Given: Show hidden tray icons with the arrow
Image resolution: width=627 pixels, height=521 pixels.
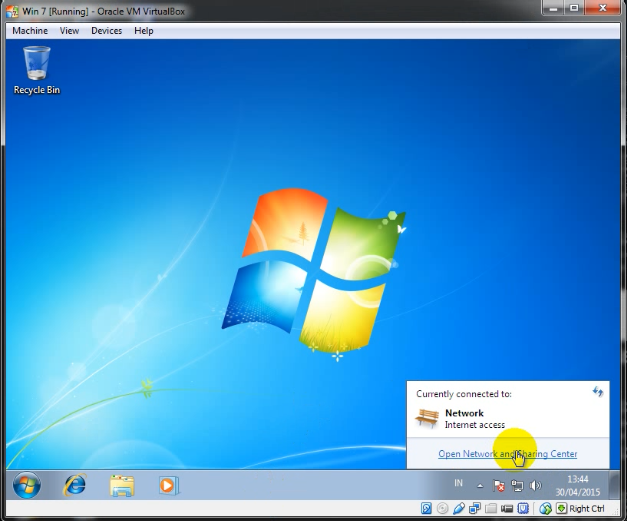Looking at the screenshot, I should (x=480, y=486).
